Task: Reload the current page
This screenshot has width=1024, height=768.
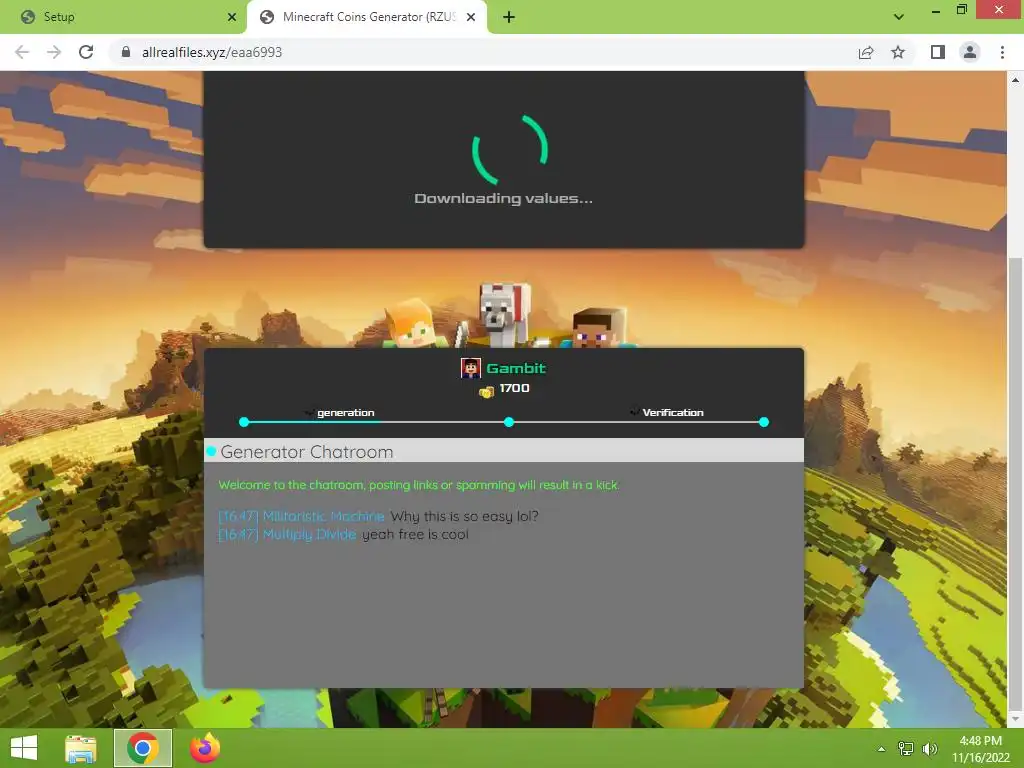Action: [86, 52]
